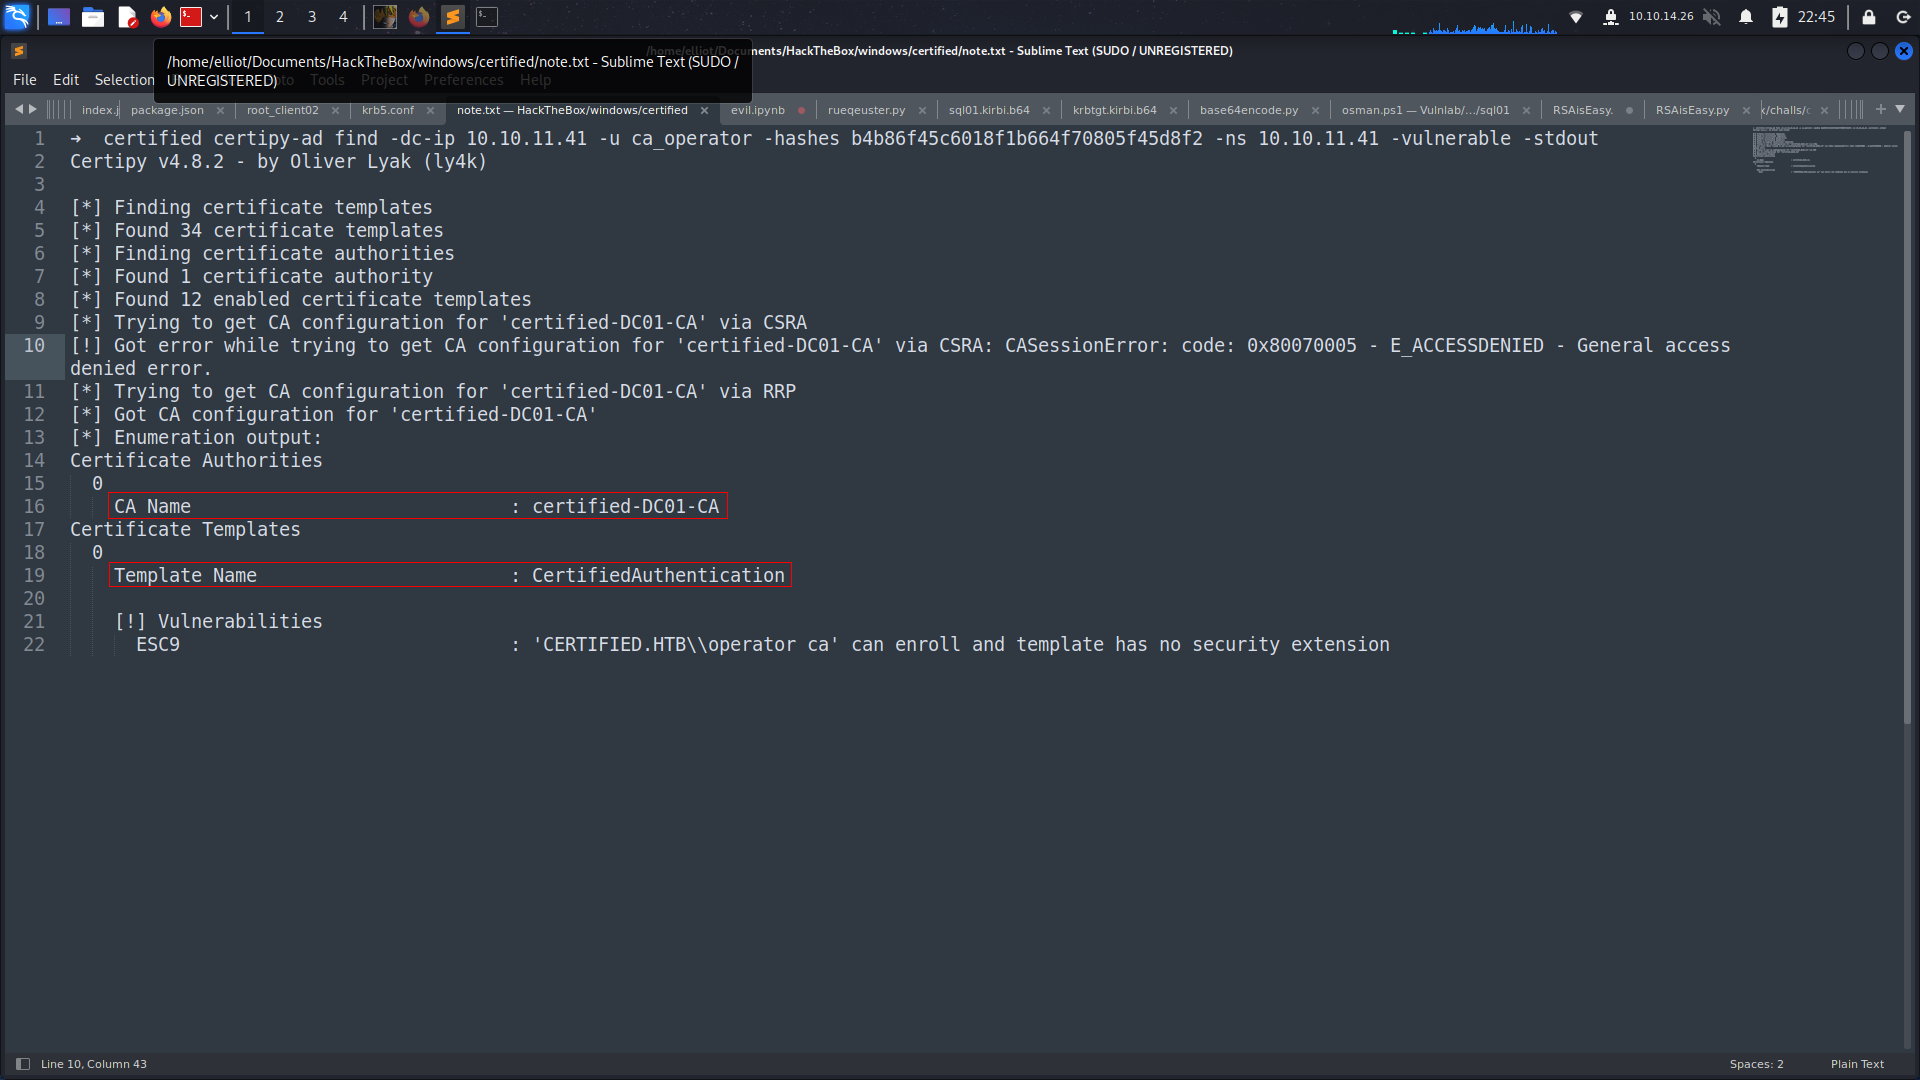Open the notifications bell

tap(1746, 17)
